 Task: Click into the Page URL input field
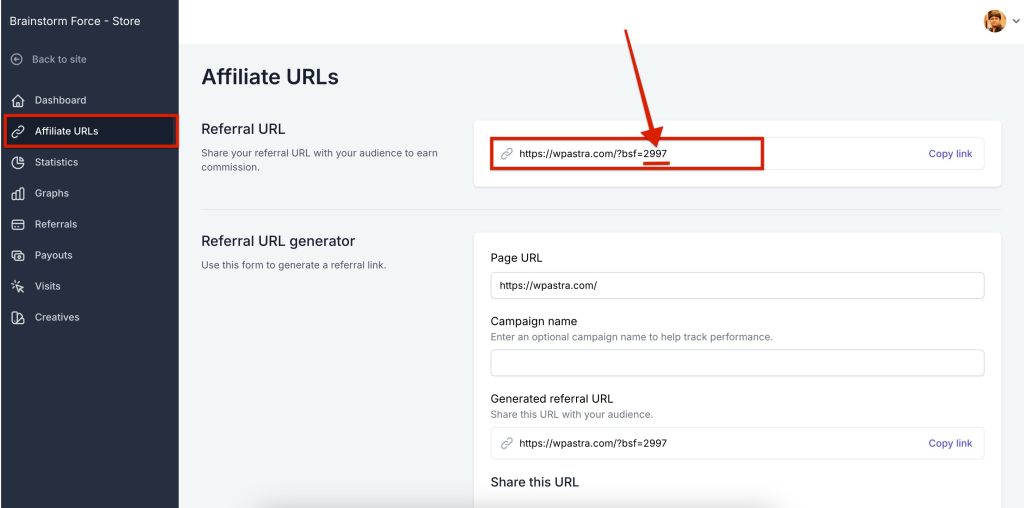point(737,285)
